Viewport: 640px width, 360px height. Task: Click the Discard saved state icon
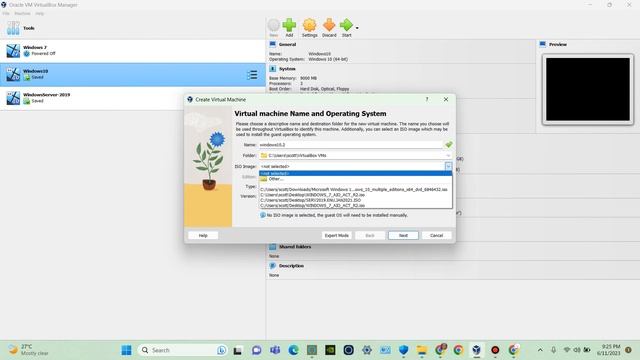(x=329, y=27)
